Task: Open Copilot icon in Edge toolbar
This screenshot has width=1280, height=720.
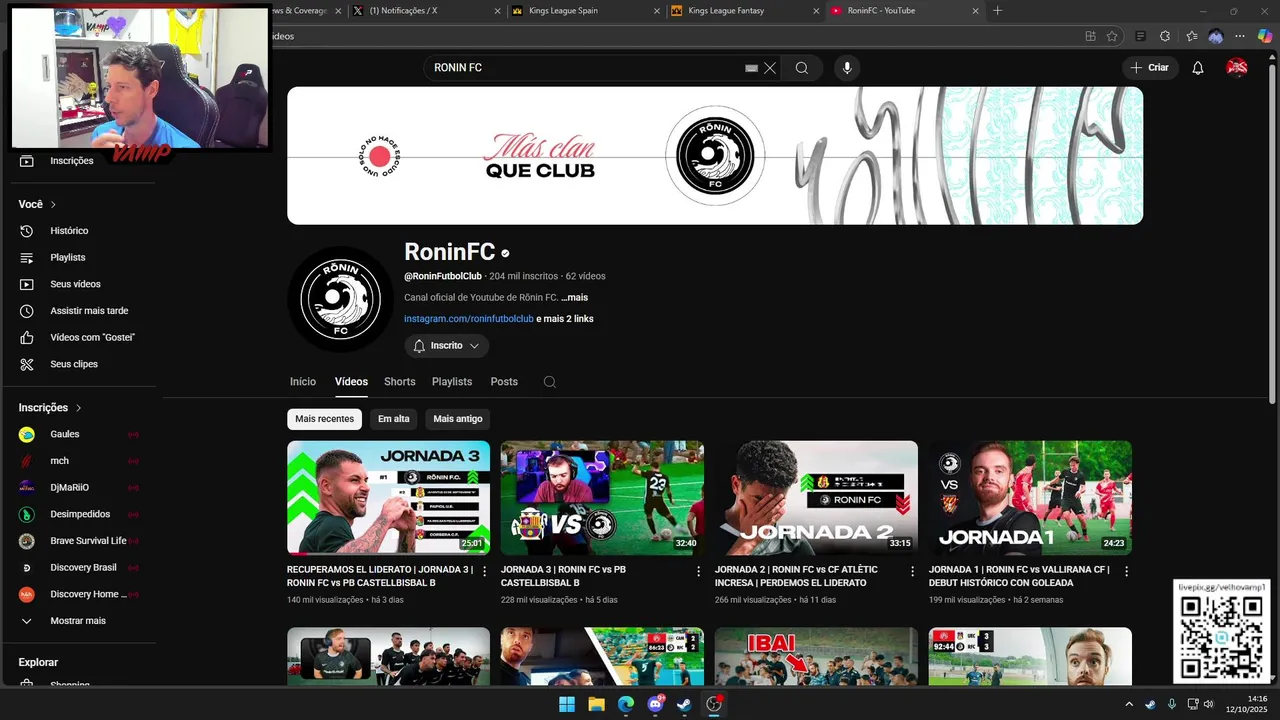Action: click(1265, 36)
